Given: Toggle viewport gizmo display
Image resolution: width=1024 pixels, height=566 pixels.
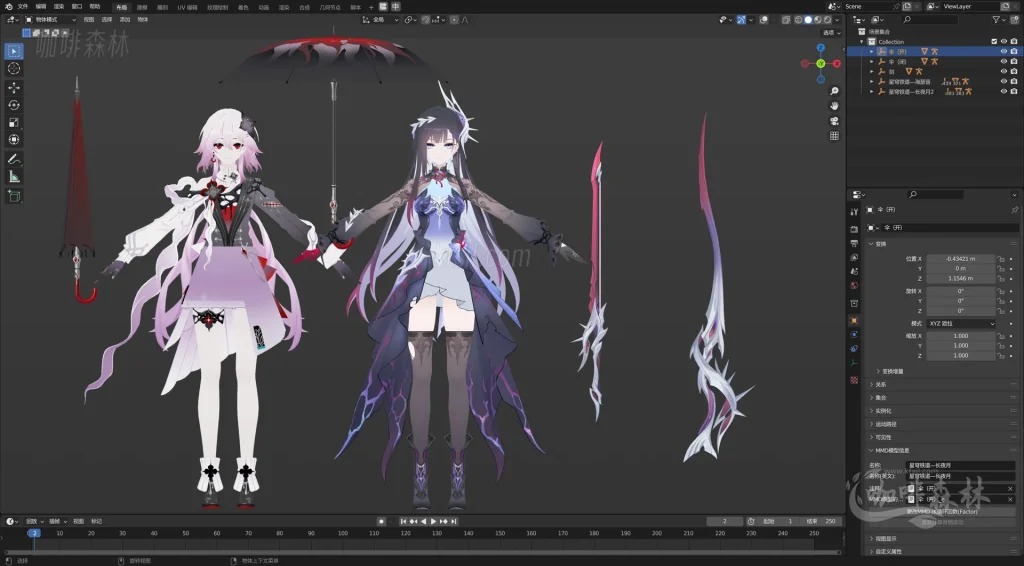Looking at the screenshot, I should (741, 20).
